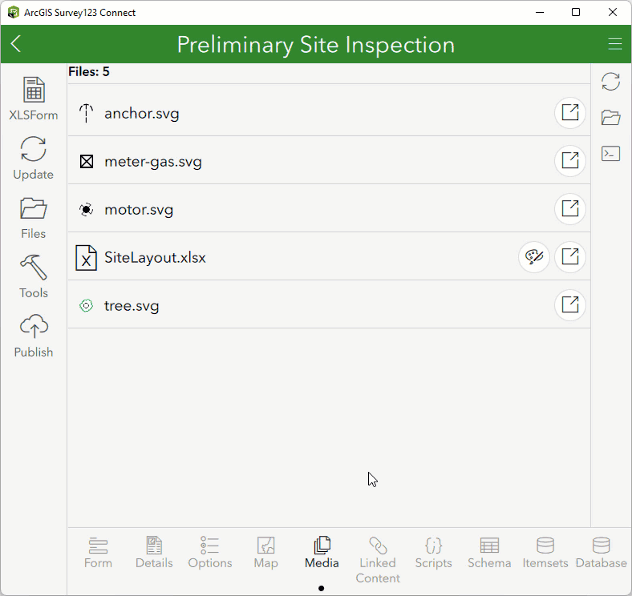Viewport: 632px width, 596px height.
Task: Click the meter-gas.svg thumbnail icon
Action: pos(86,162)
